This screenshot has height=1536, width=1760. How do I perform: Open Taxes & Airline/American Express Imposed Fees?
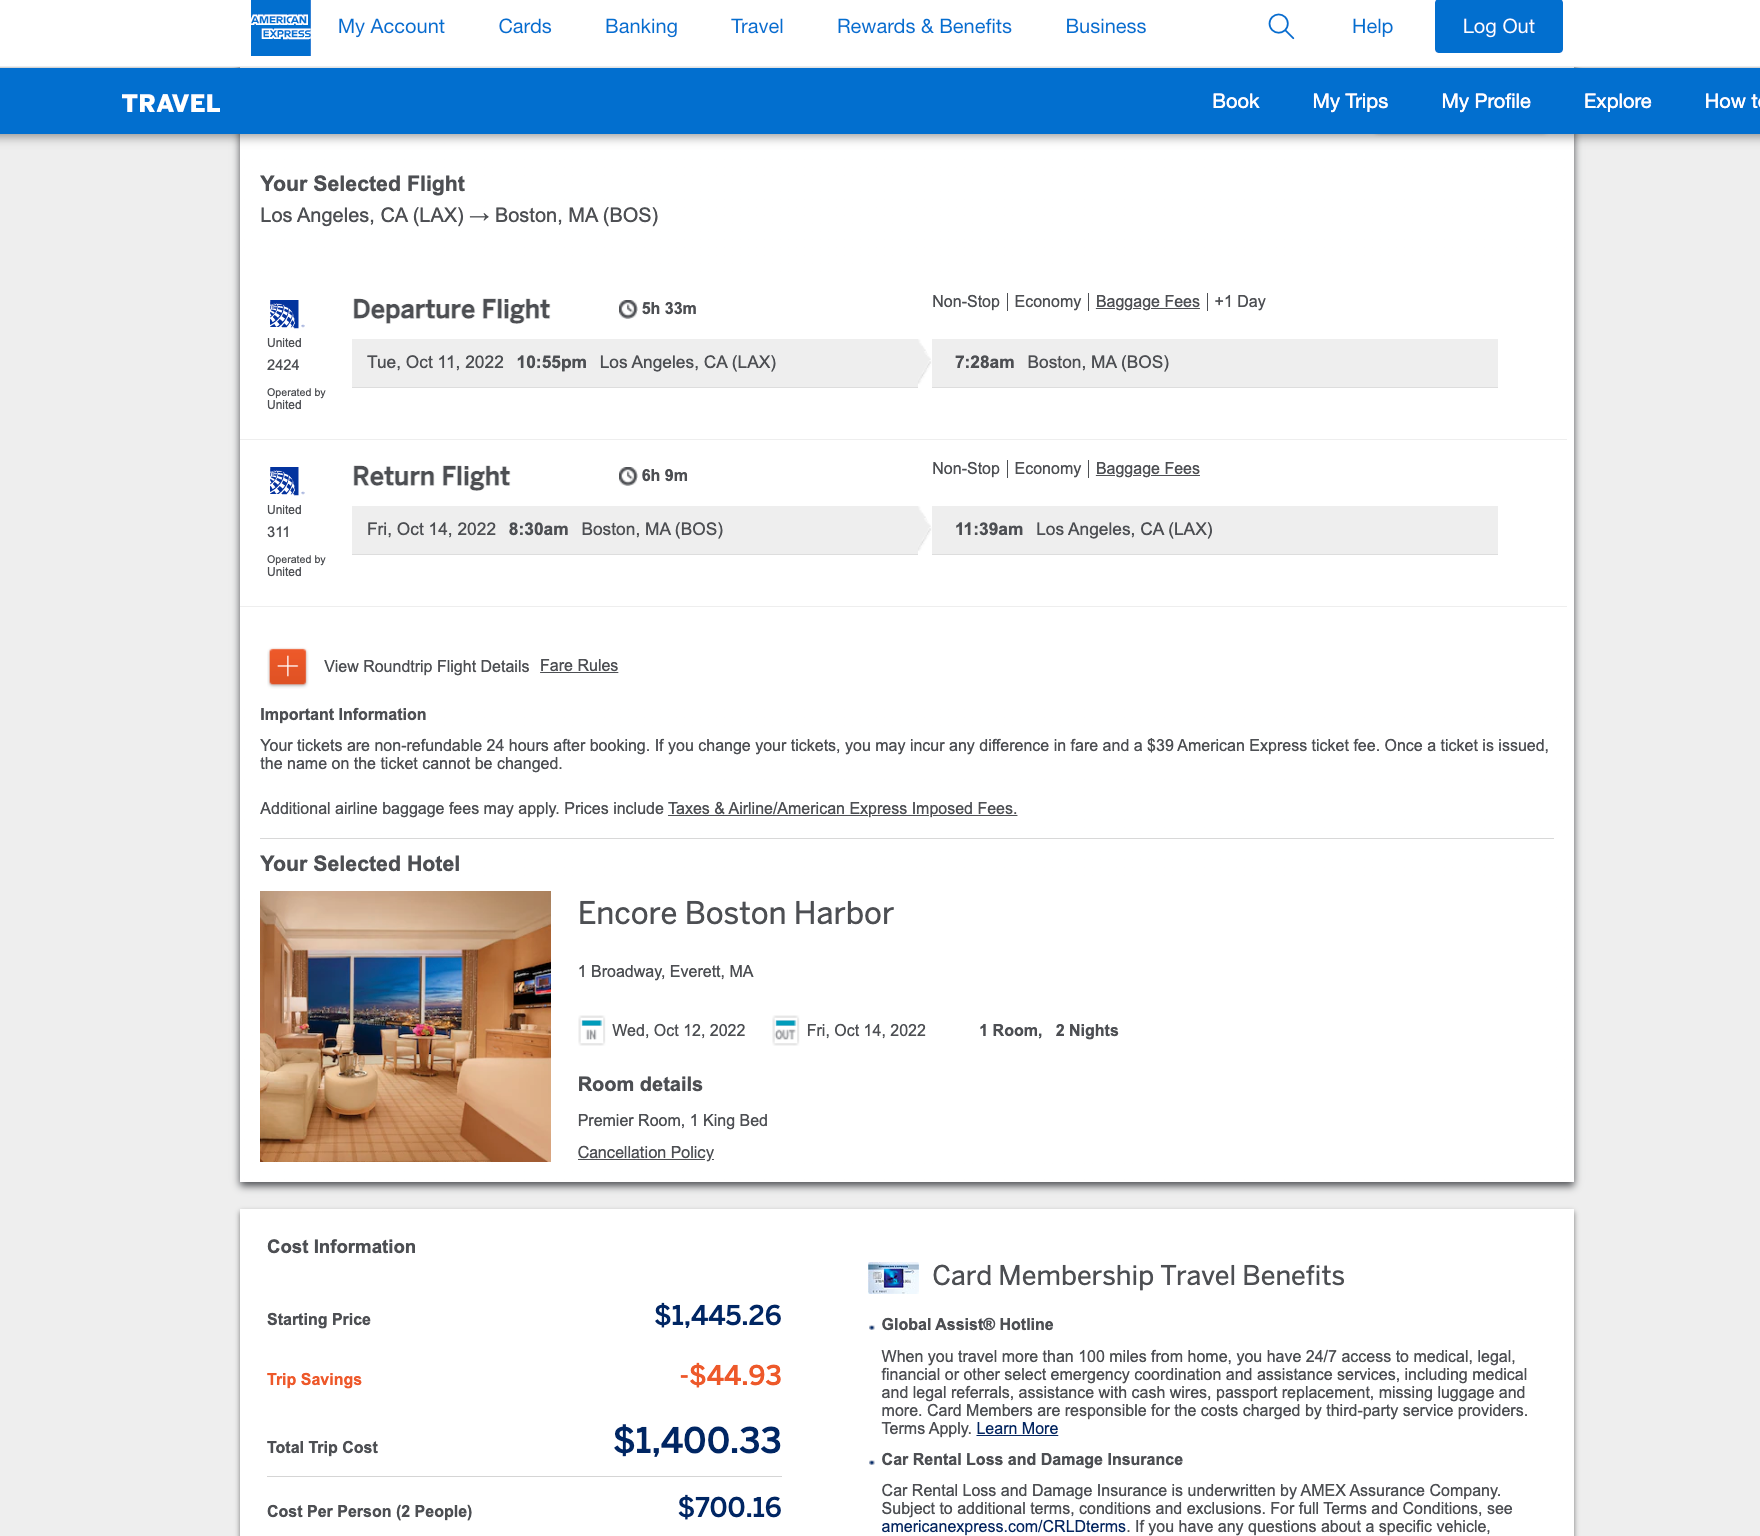pos(842,809)
